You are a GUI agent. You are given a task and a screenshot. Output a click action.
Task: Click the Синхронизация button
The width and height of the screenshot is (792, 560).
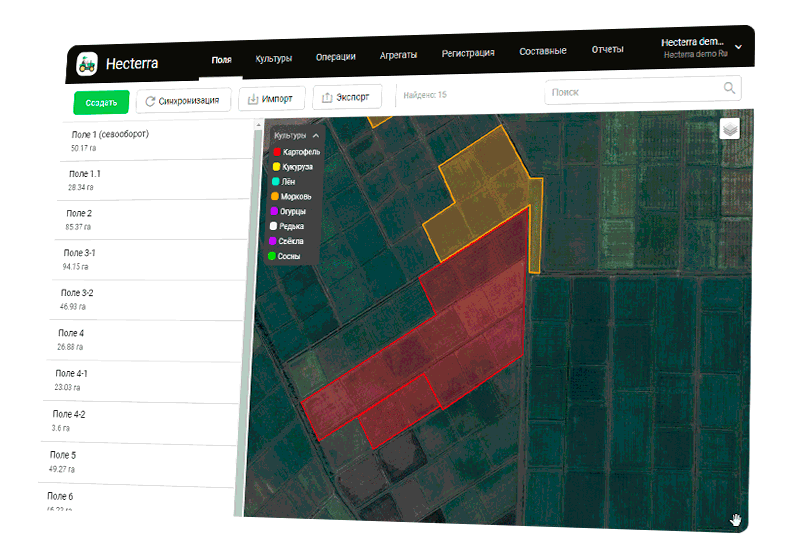tap(184, 101)
